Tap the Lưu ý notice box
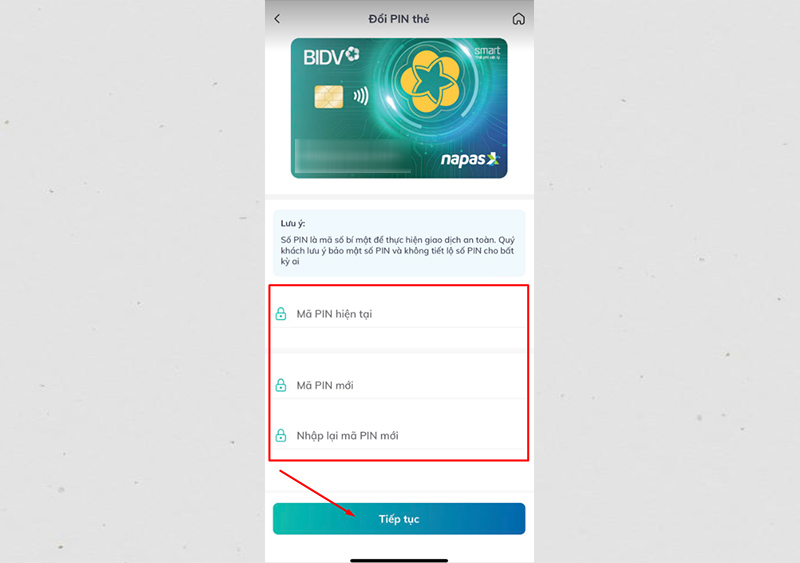The image size is (800, 563). coord(399,243)
